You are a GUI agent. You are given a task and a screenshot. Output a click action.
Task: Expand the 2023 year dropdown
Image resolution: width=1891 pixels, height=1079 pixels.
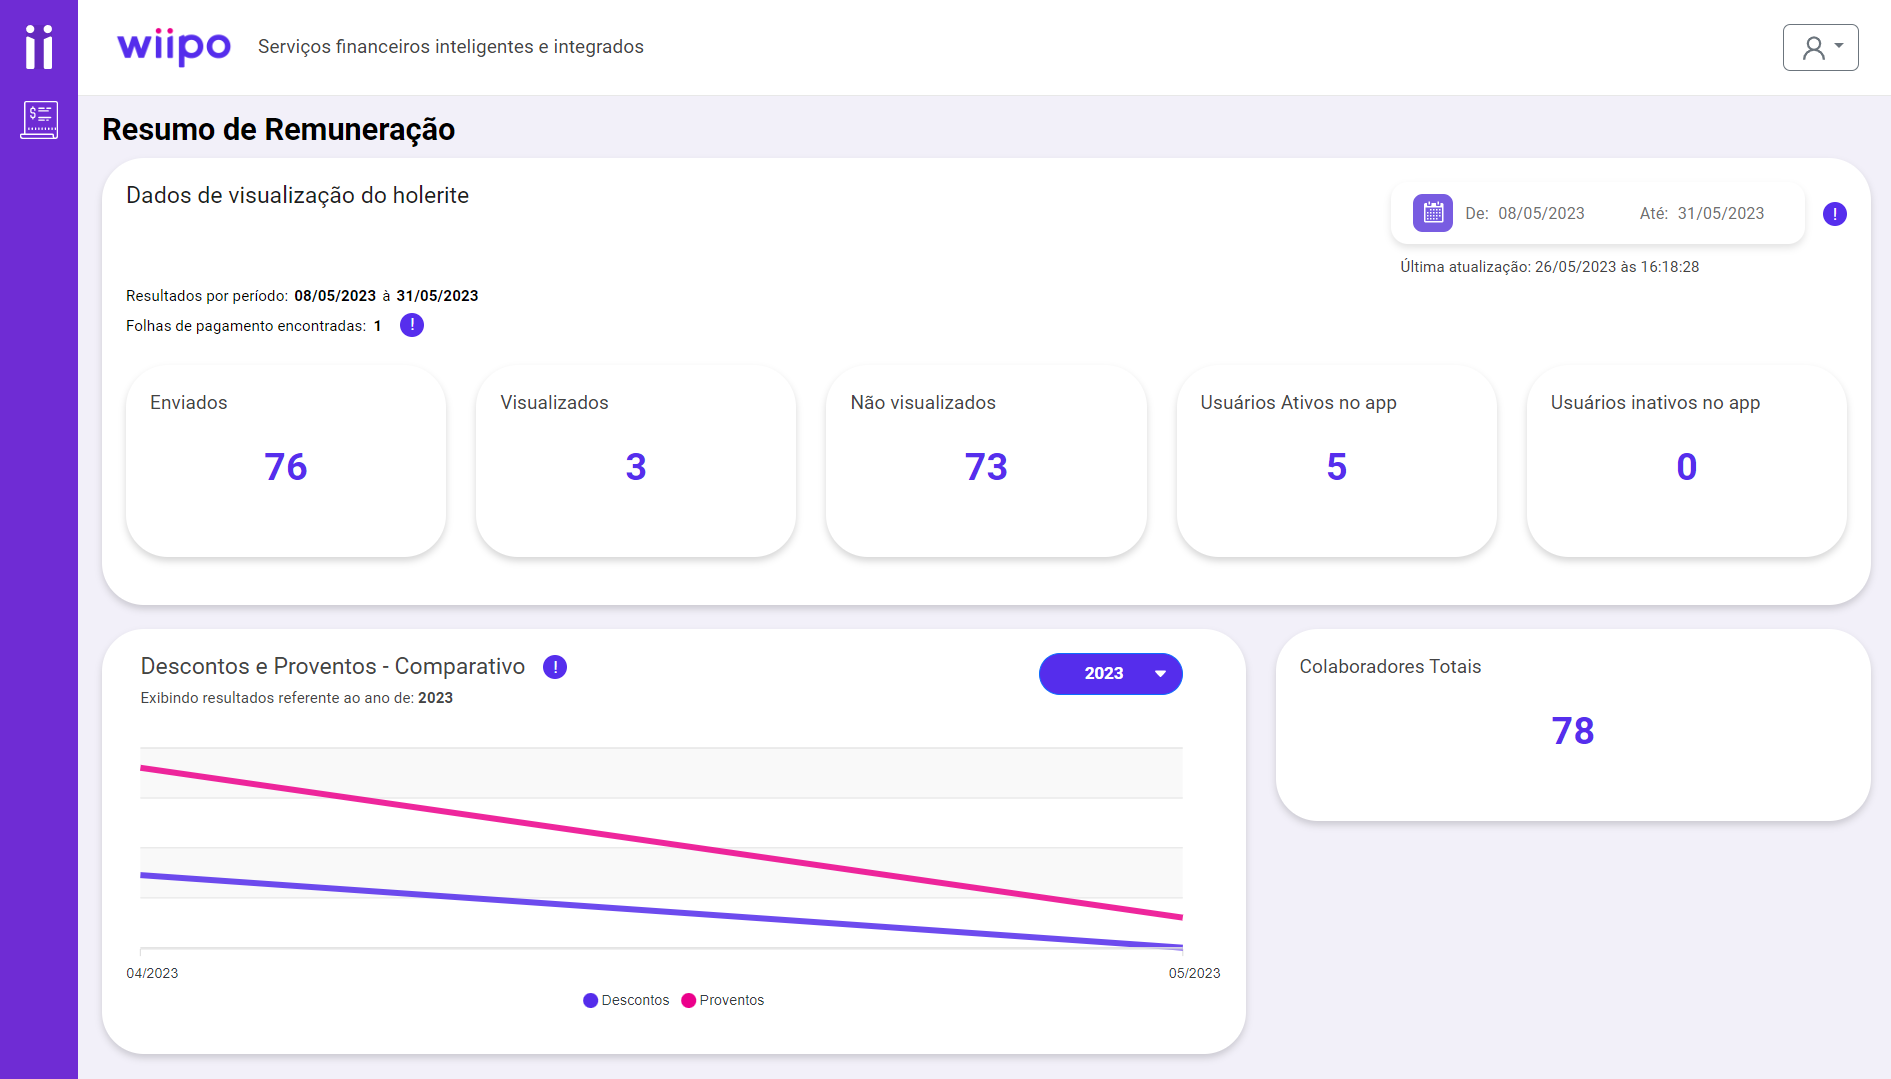tap(1110, 674)
